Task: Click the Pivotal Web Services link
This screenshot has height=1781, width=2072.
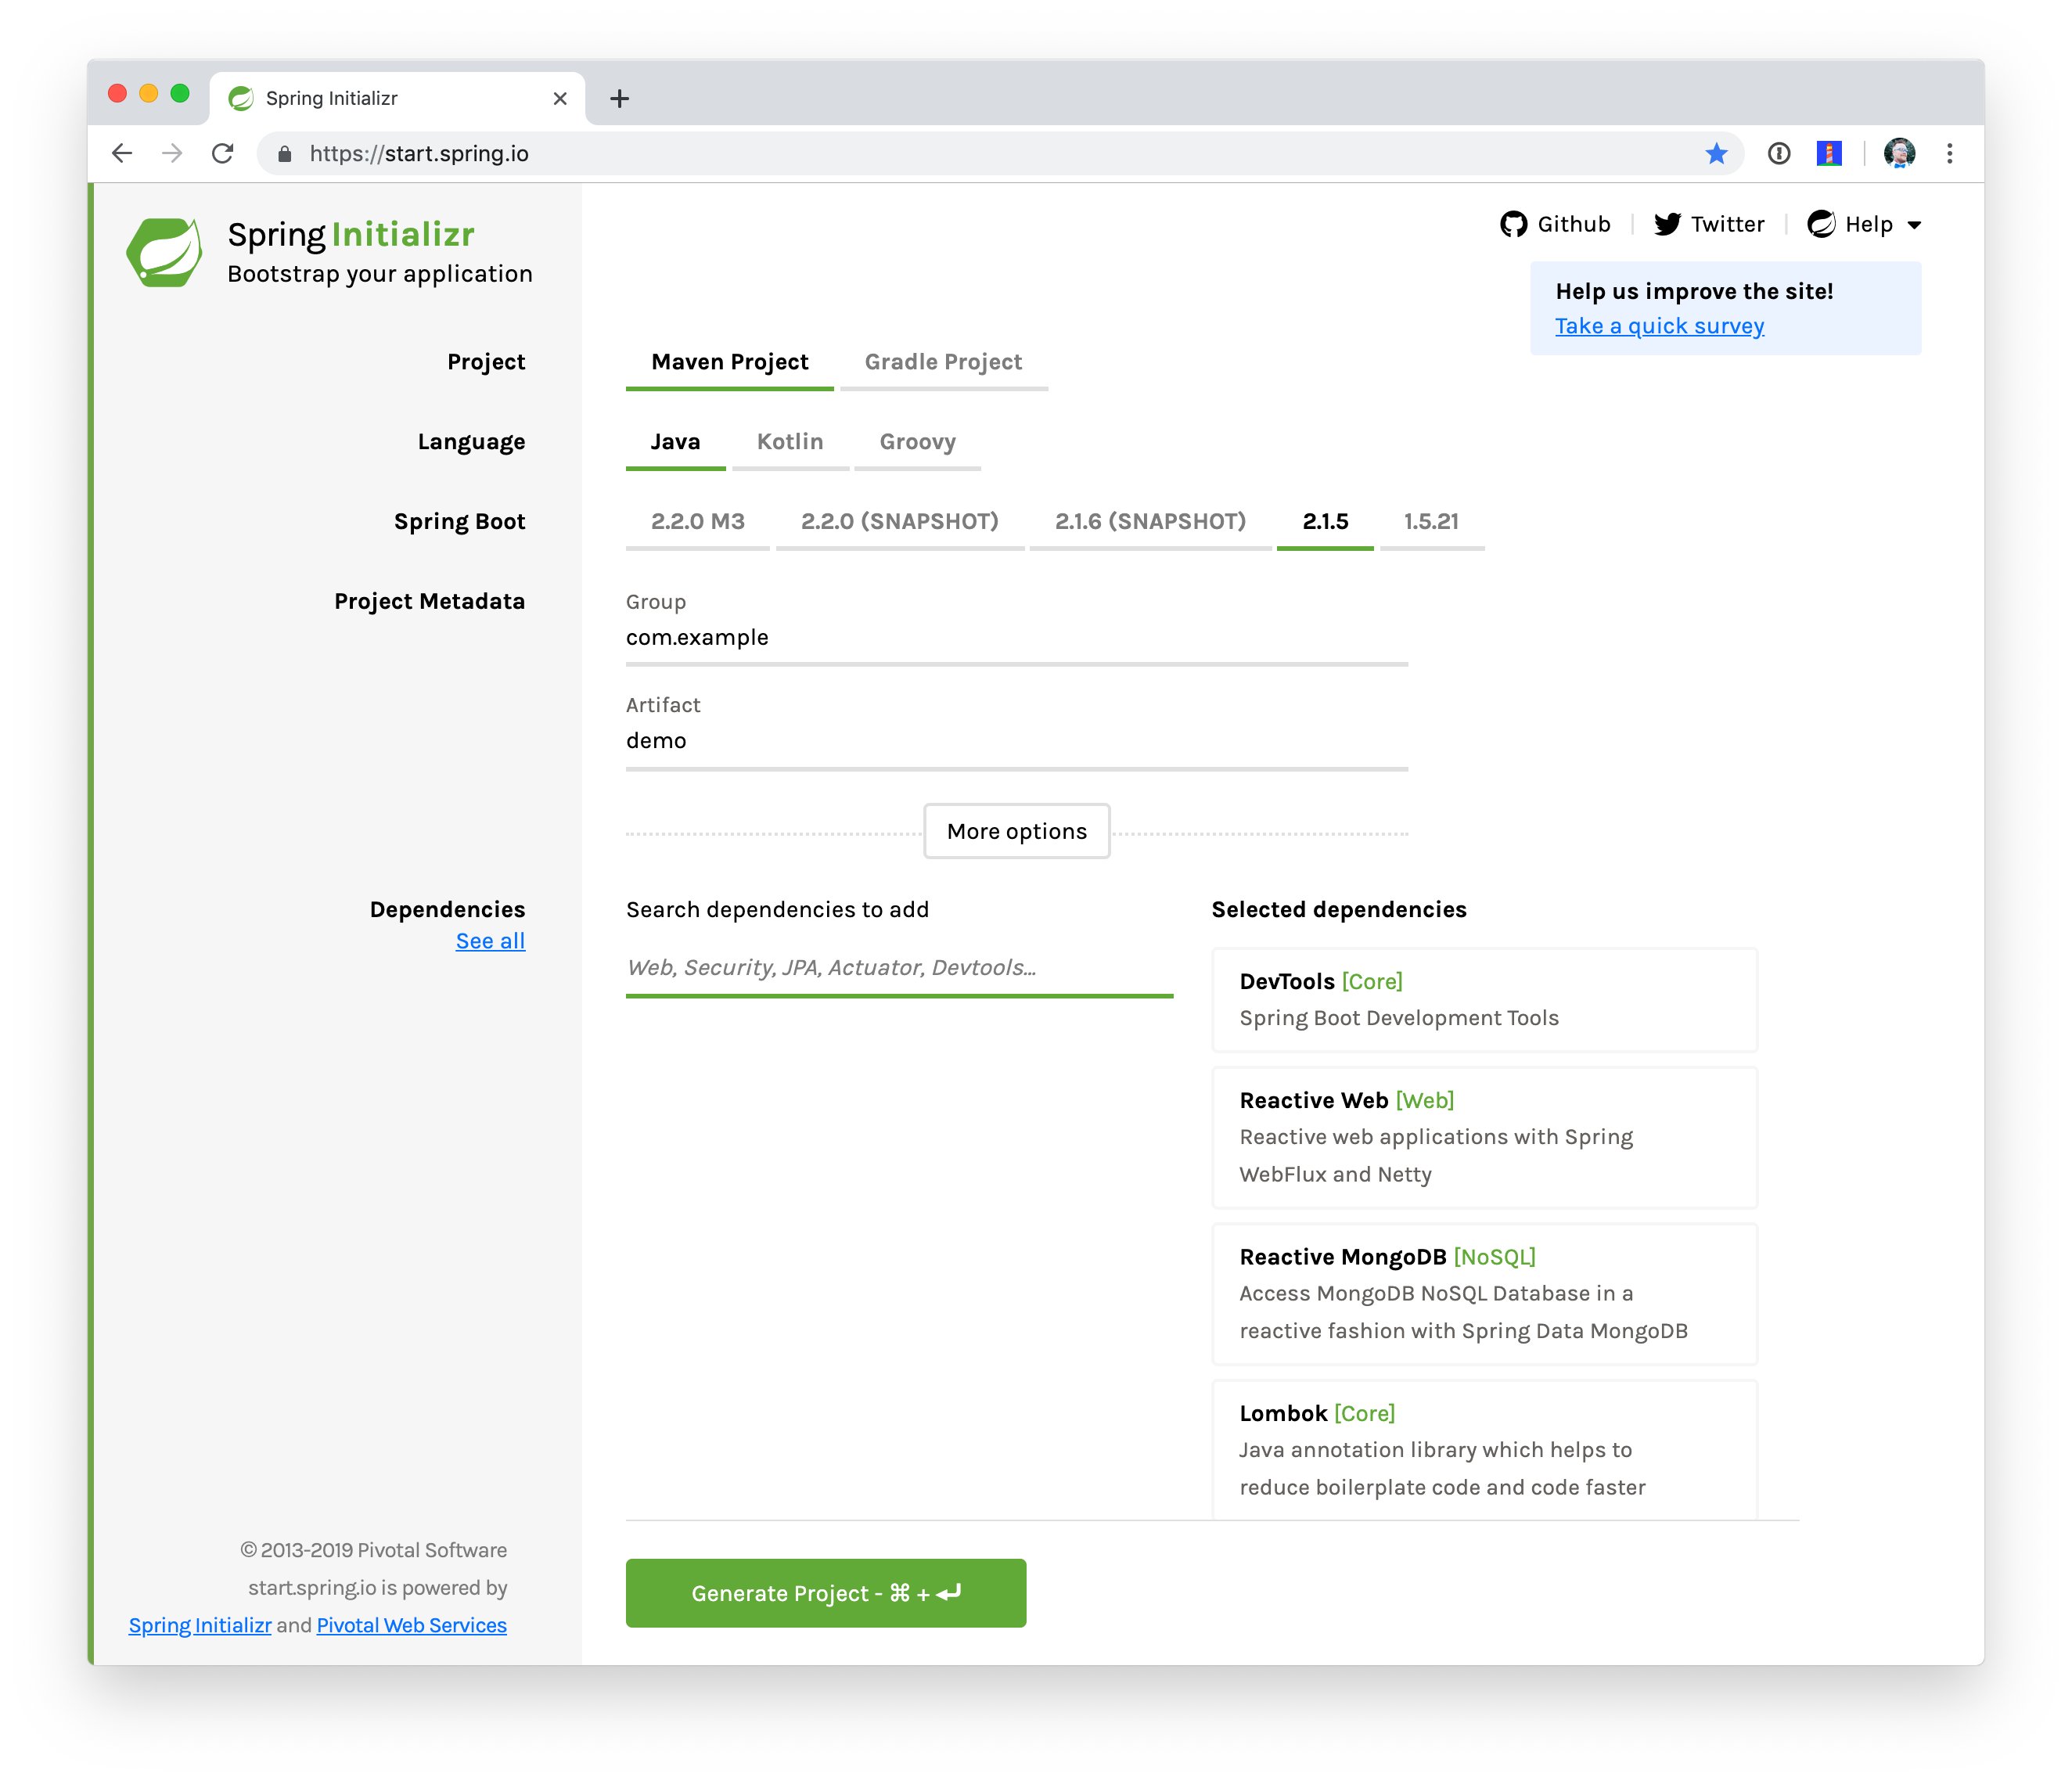Action: click(411, 1625)
